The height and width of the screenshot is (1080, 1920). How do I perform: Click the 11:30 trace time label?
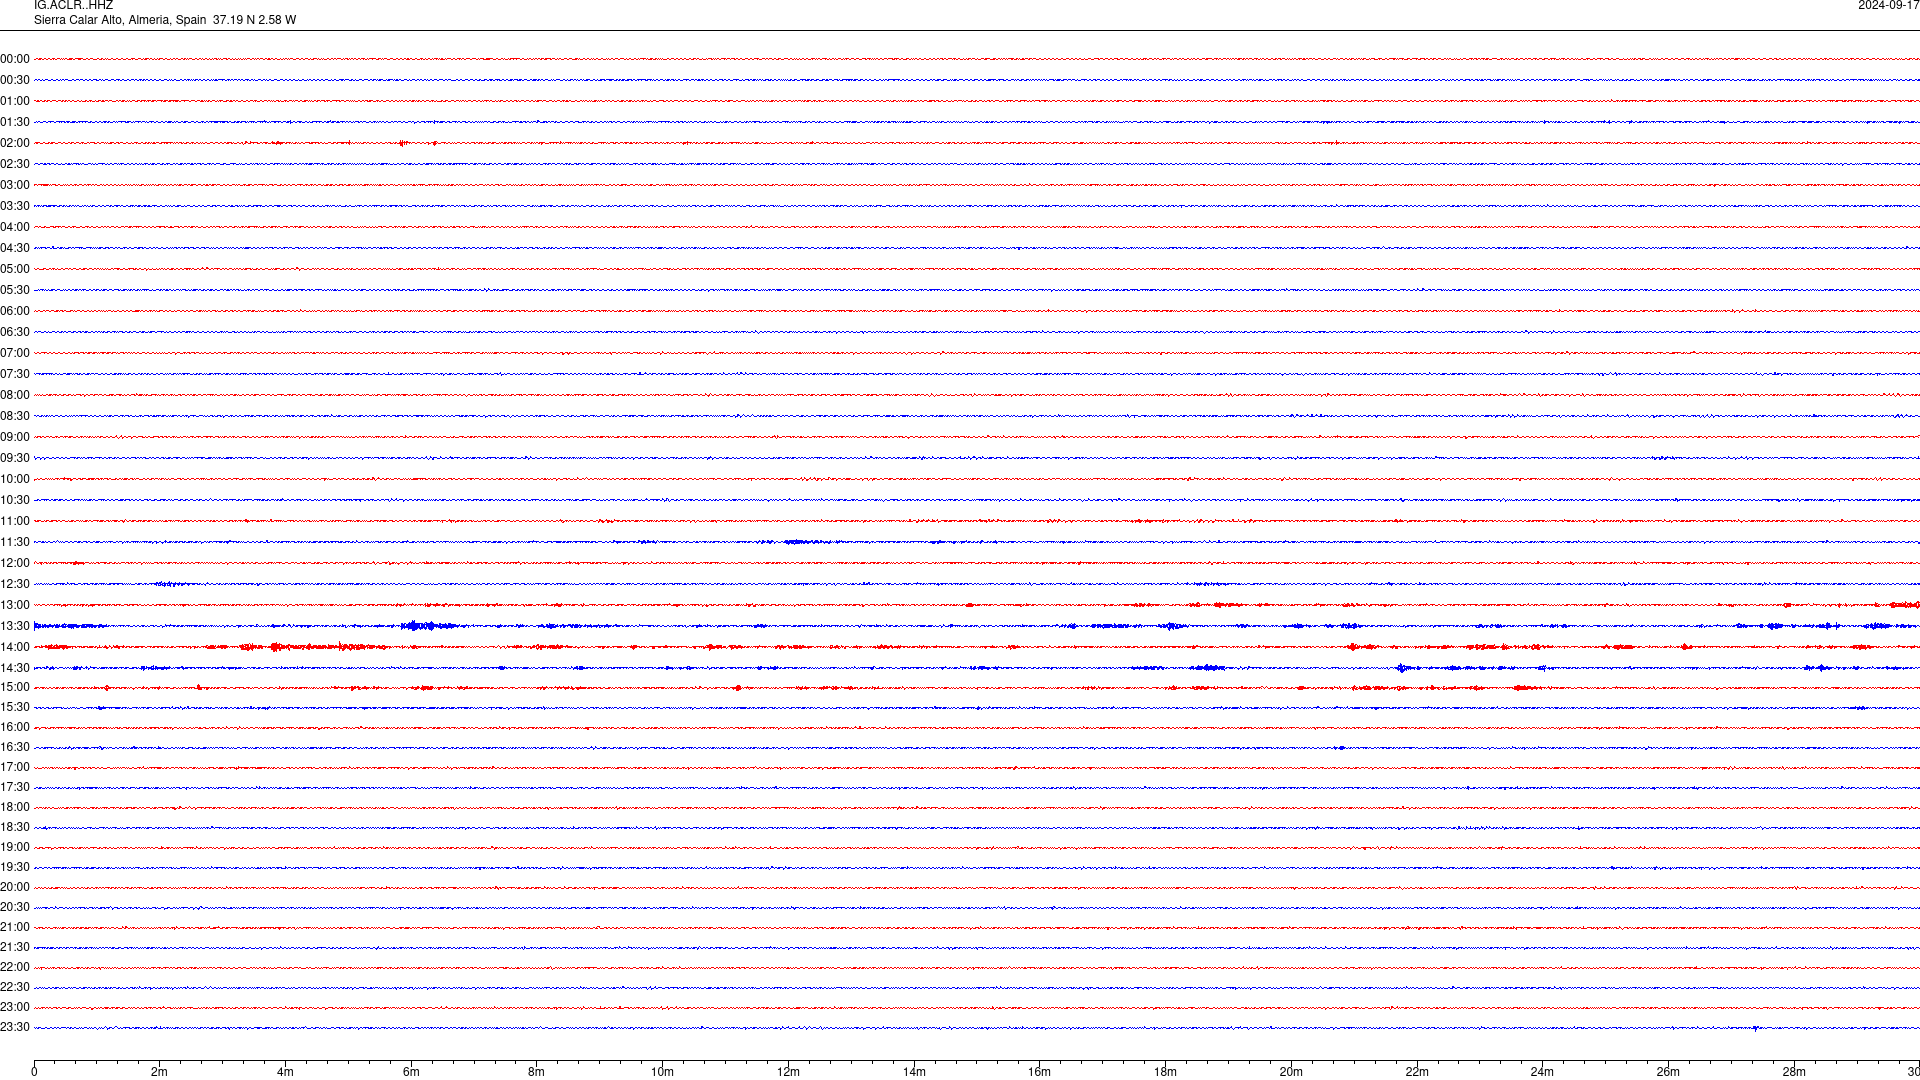(x=15, y=542)
